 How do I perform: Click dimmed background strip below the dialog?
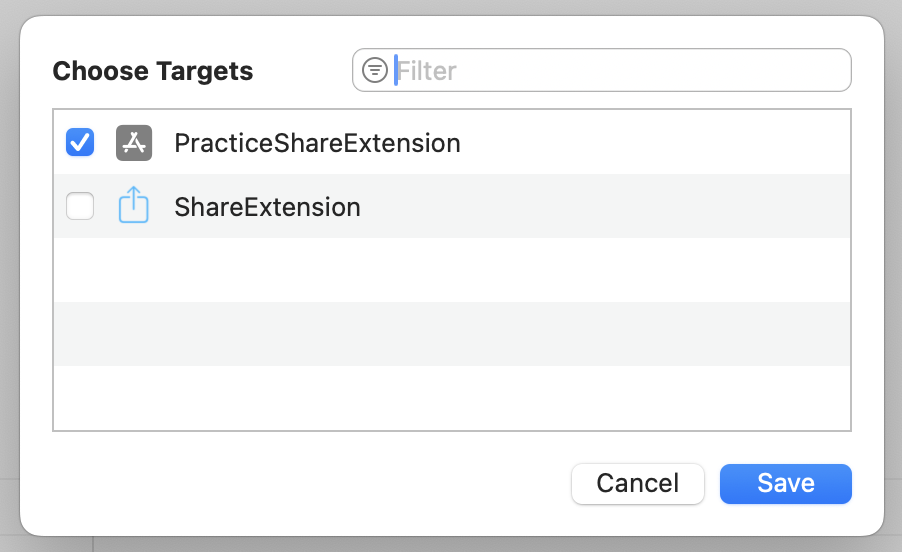(450, 544)
